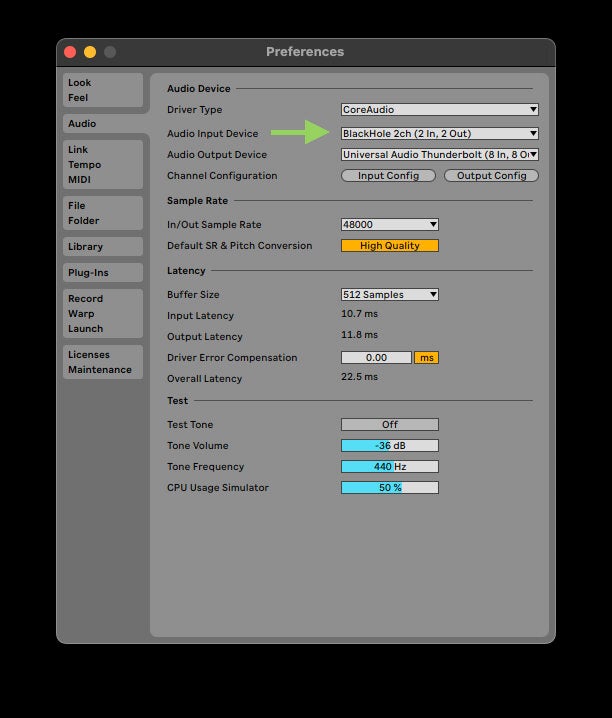Click the Test section heading

(x=177, y=401)
